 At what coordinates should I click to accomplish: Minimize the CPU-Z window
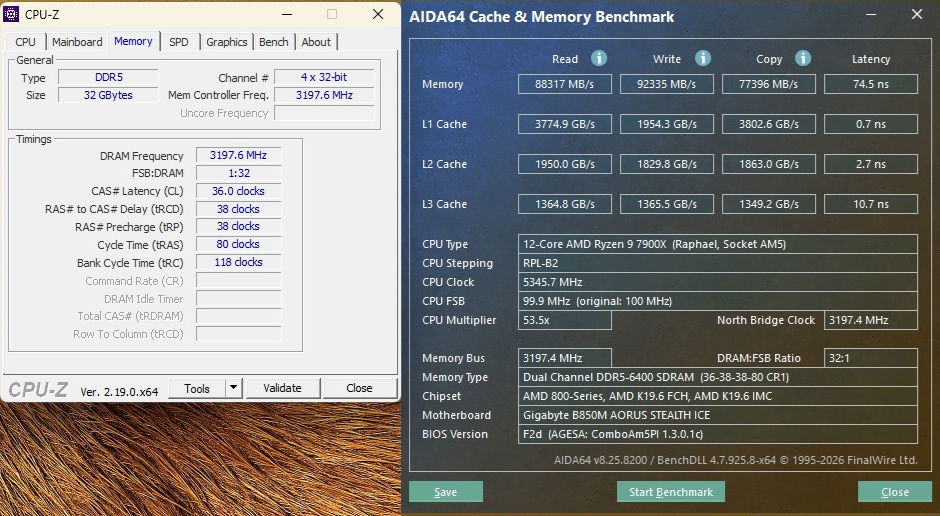coord(287,14)
